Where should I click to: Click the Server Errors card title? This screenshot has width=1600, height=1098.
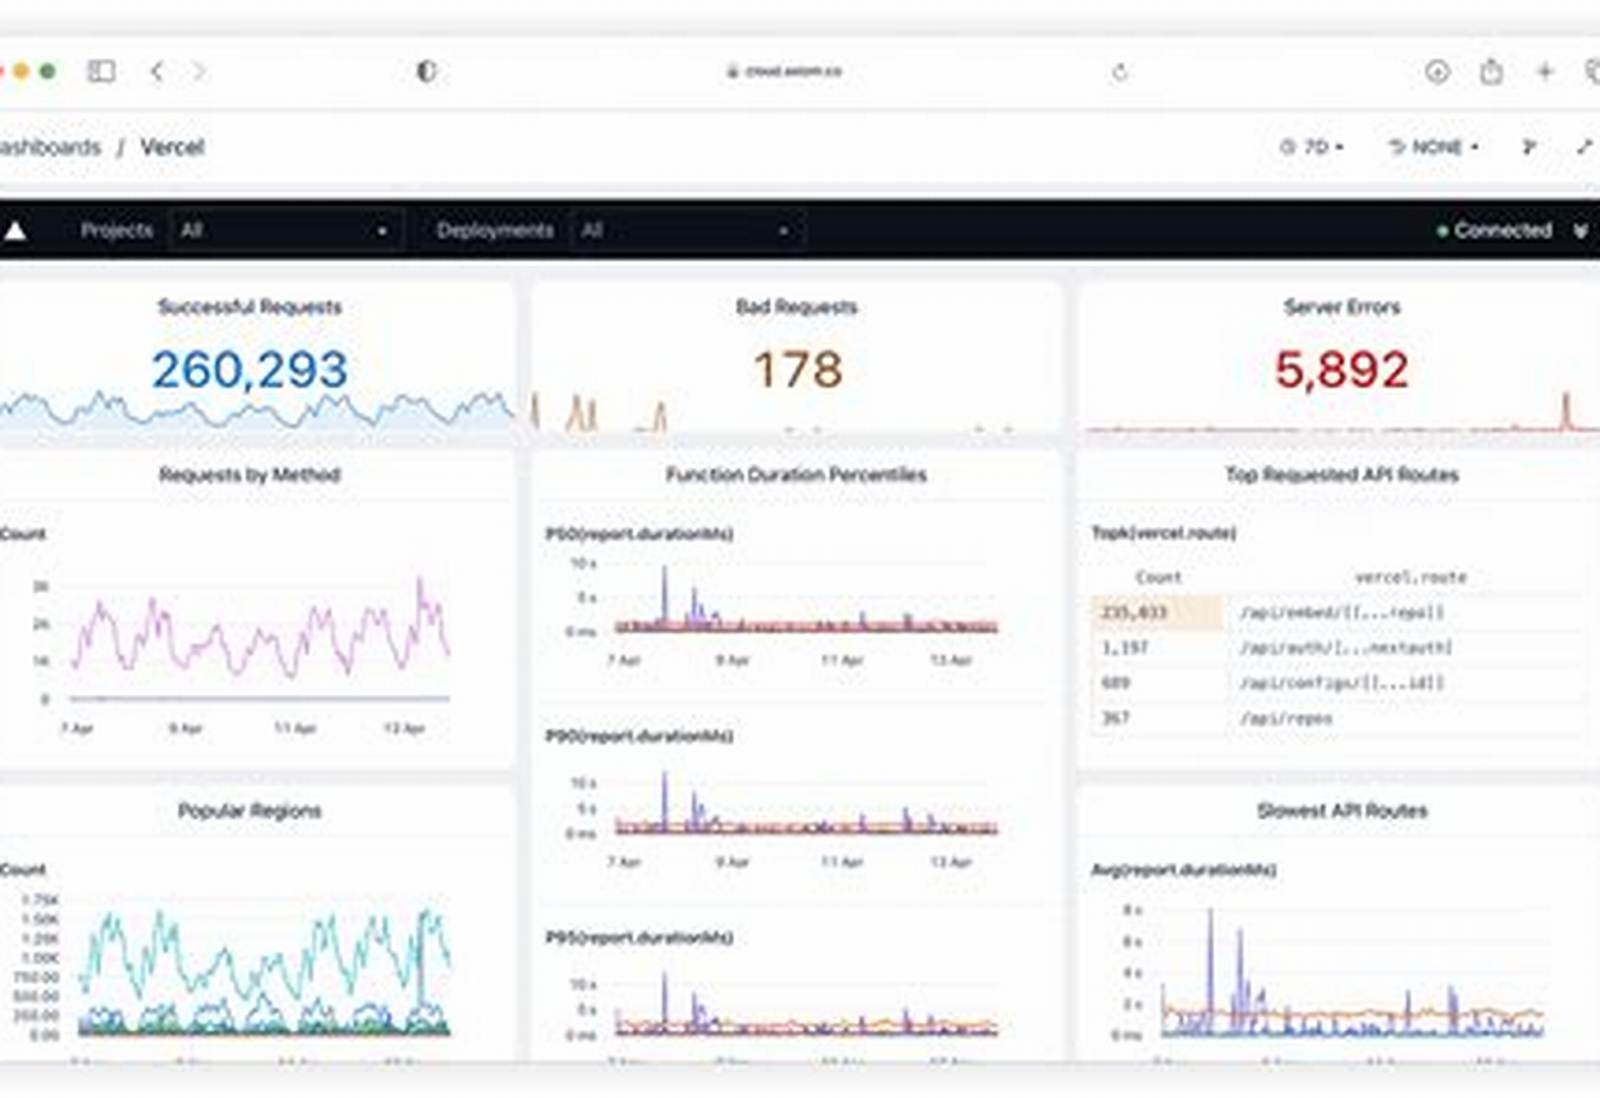1342,307
